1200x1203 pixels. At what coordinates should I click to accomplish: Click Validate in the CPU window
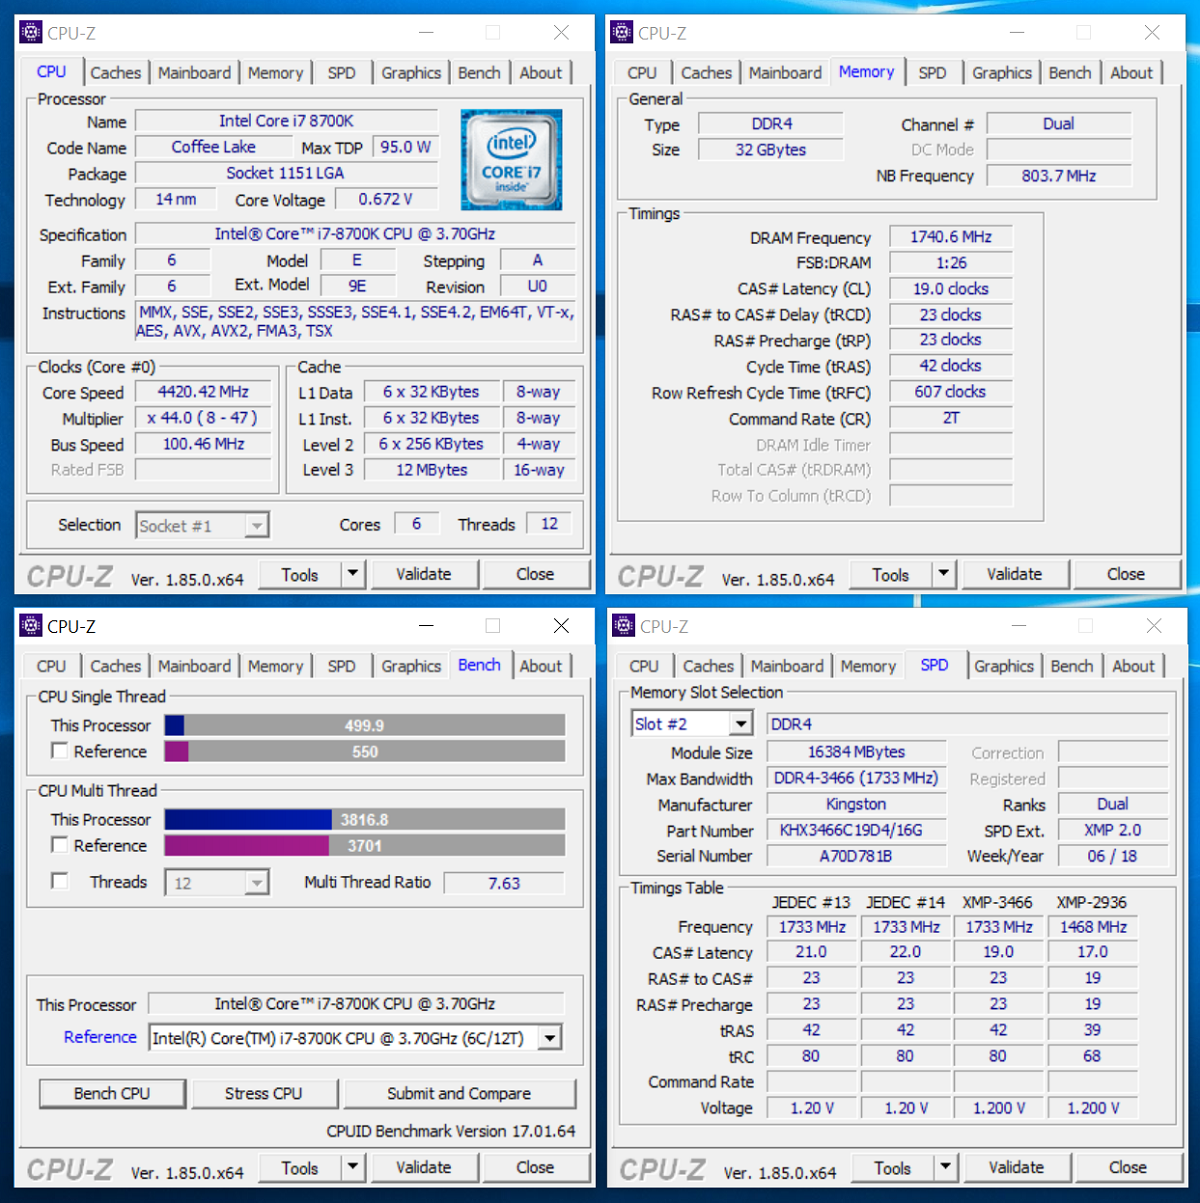pos(424,574)
